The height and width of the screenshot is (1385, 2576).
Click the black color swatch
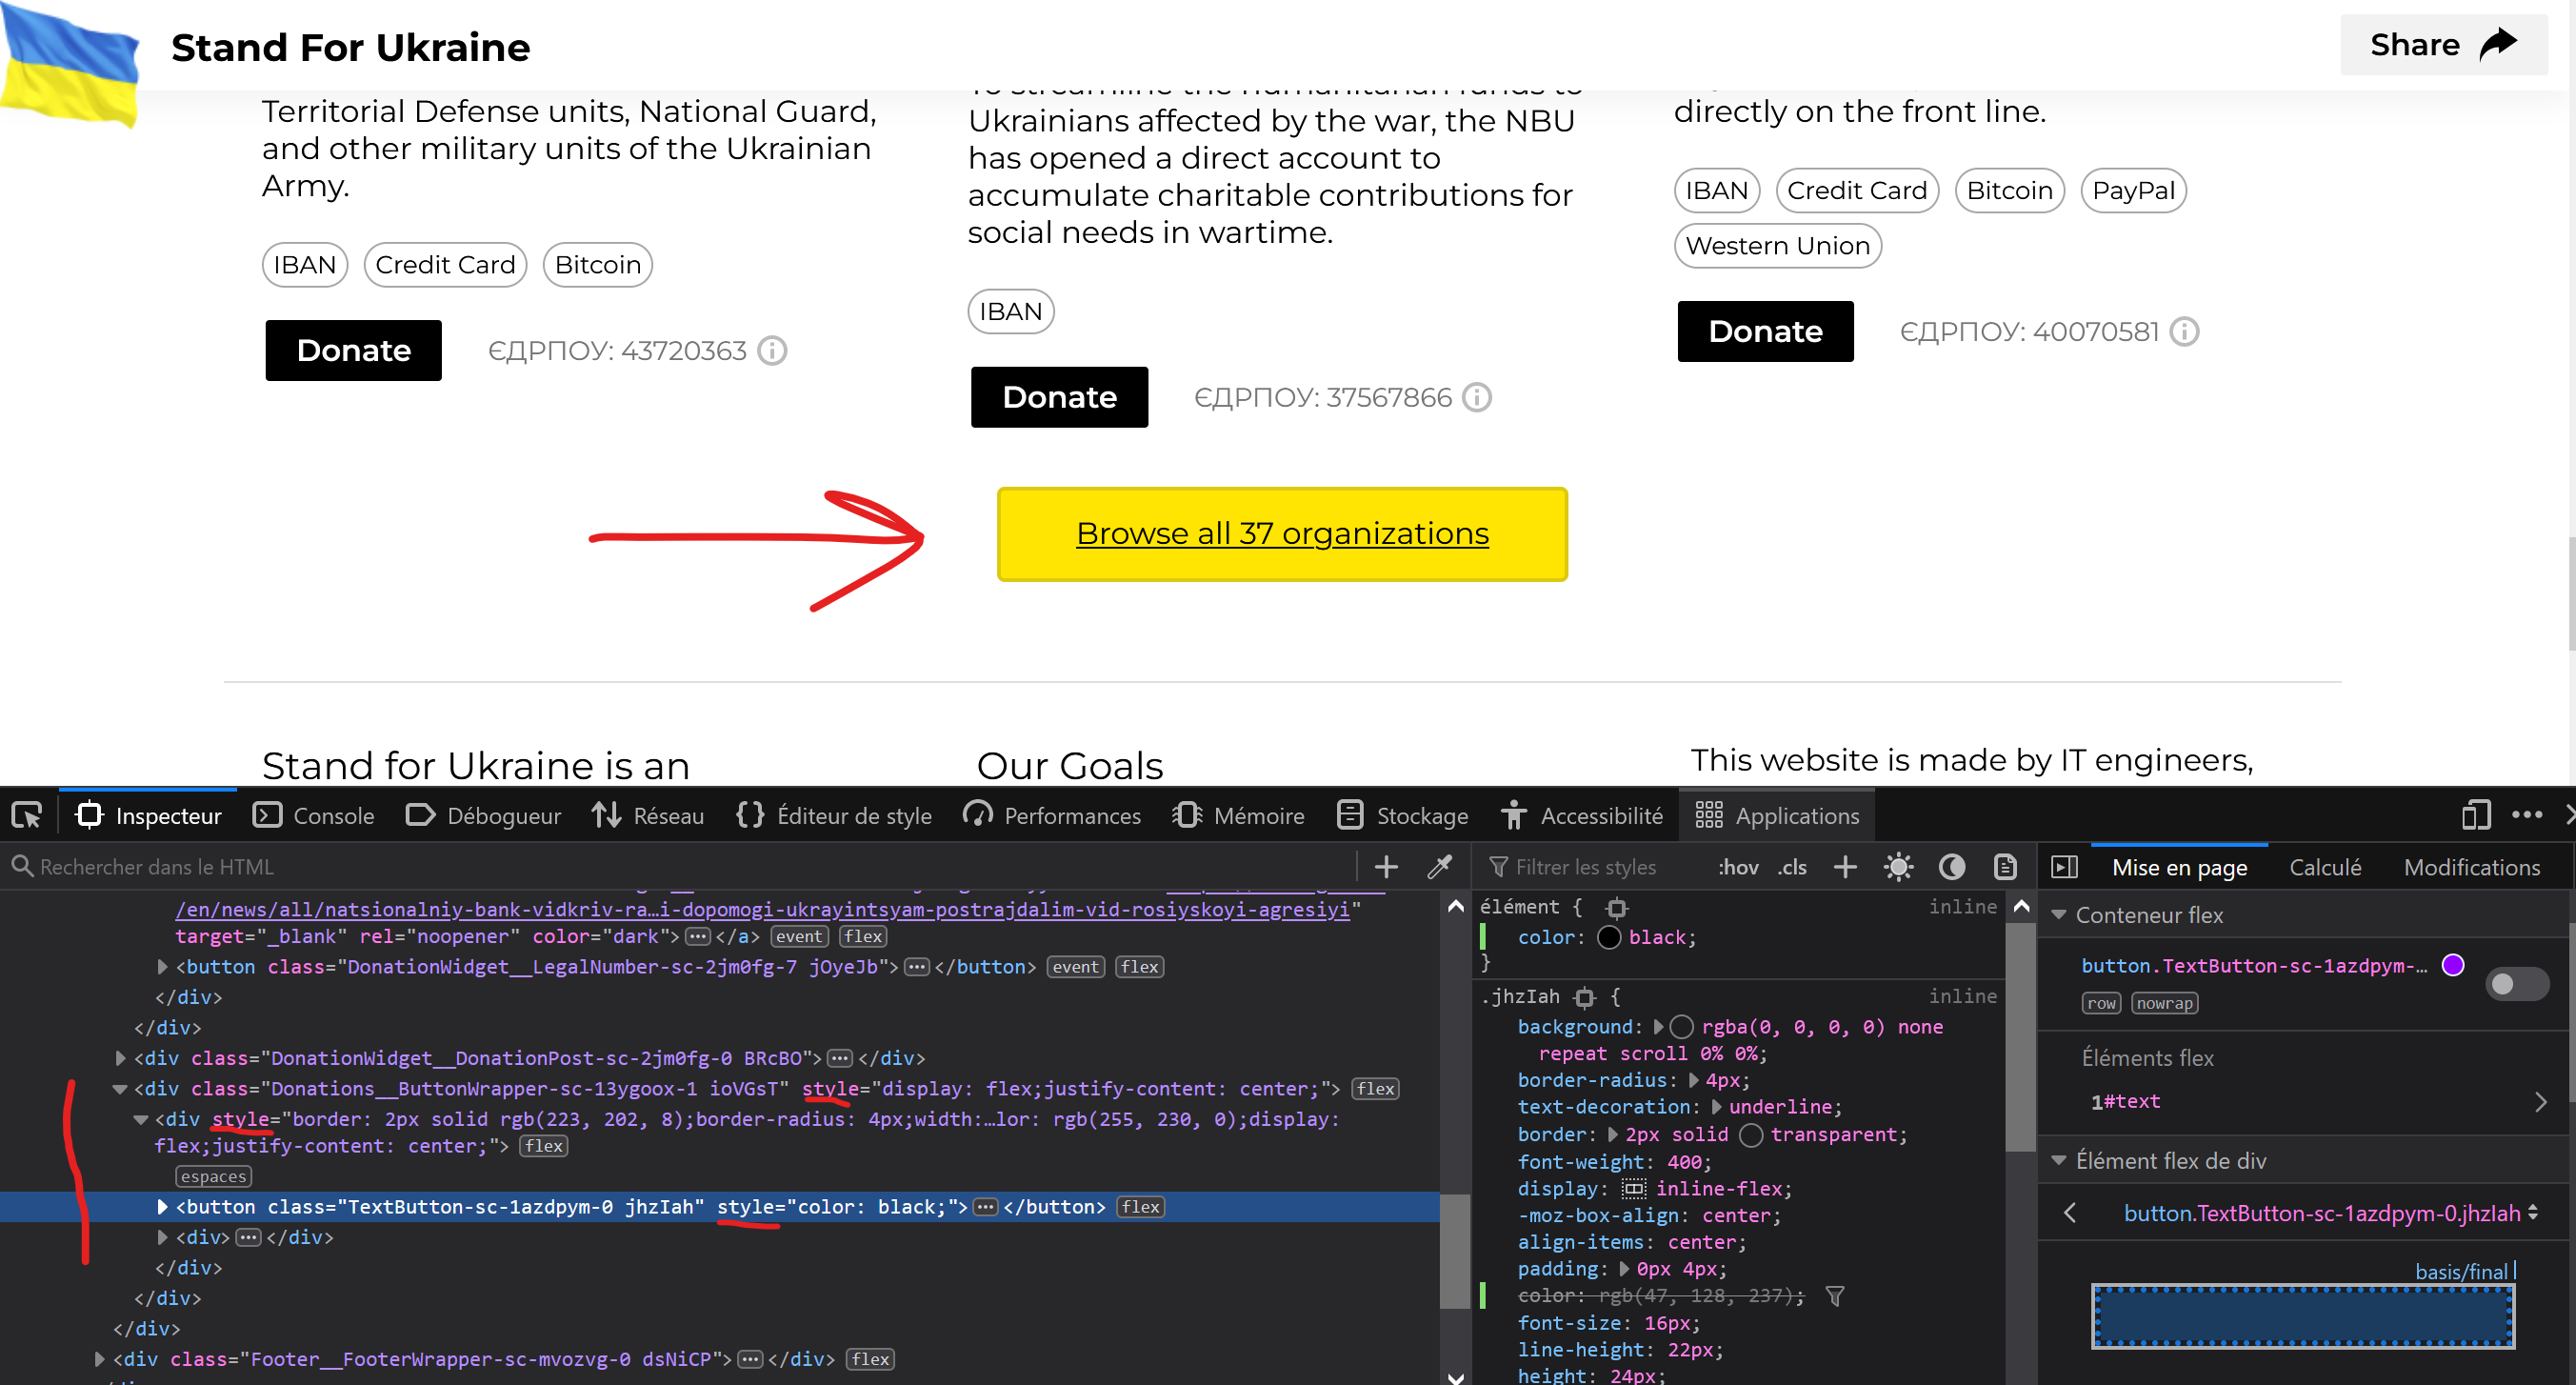[x=1609, y=937]
